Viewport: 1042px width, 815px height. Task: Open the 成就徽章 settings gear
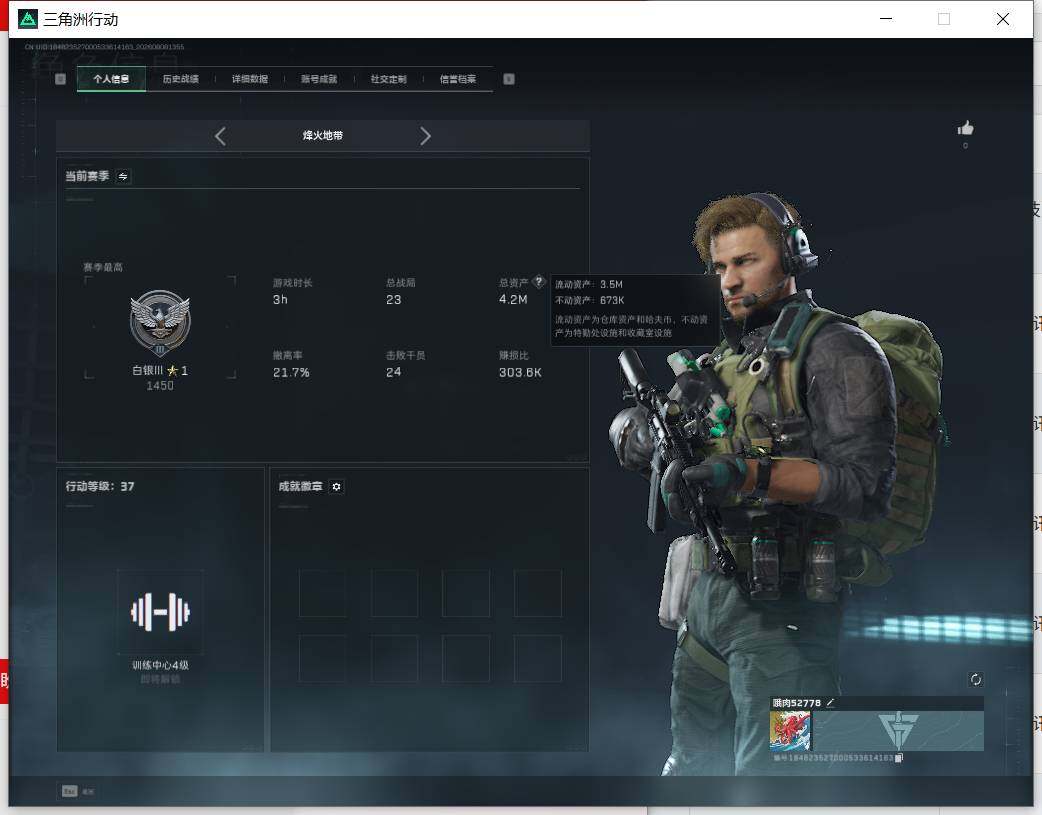(x=336, y=487)
